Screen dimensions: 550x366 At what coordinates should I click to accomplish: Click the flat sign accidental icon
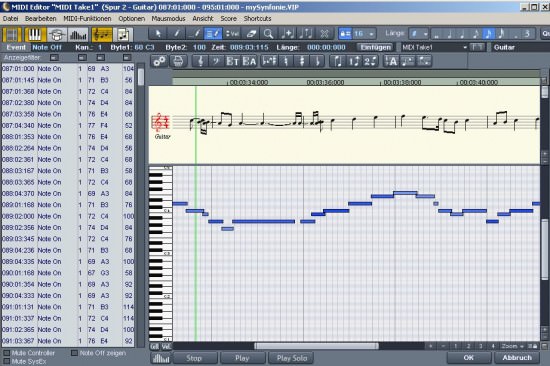tap(317, 61)
